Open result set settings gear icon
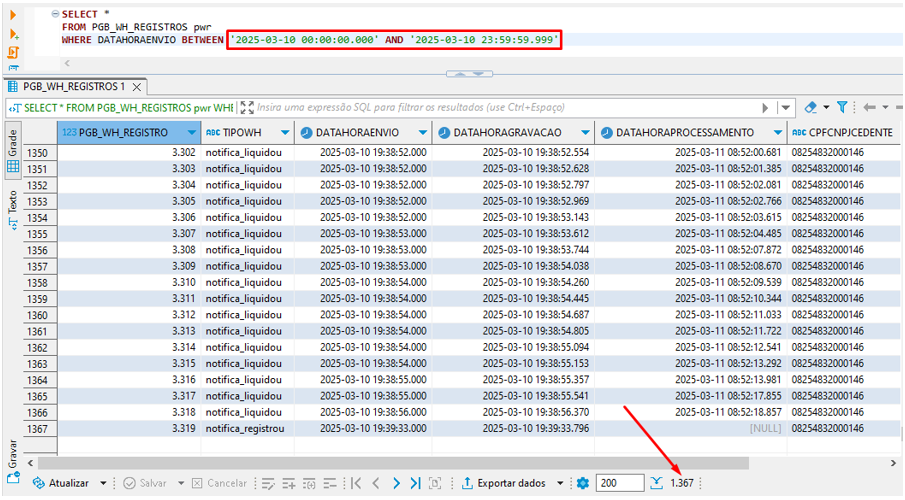The image size is (905, 500). pyautogui.click(x=583, y=483)
